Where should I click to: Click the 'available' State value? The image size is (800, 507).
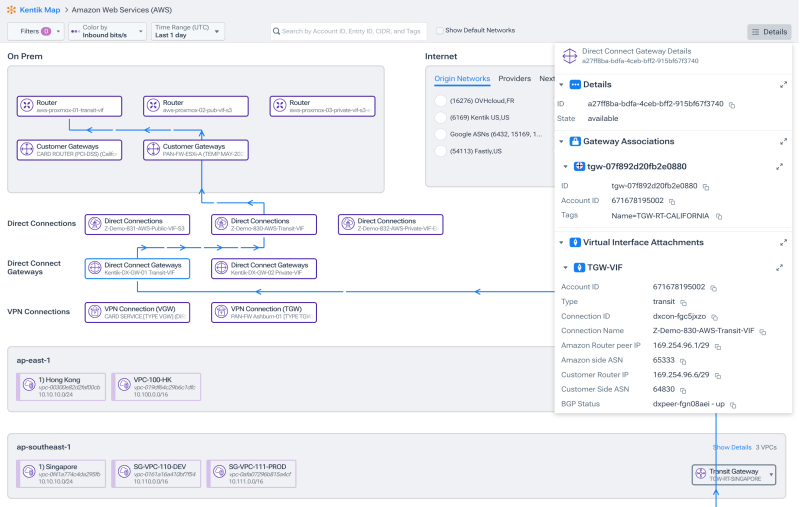tap(603, 118)
